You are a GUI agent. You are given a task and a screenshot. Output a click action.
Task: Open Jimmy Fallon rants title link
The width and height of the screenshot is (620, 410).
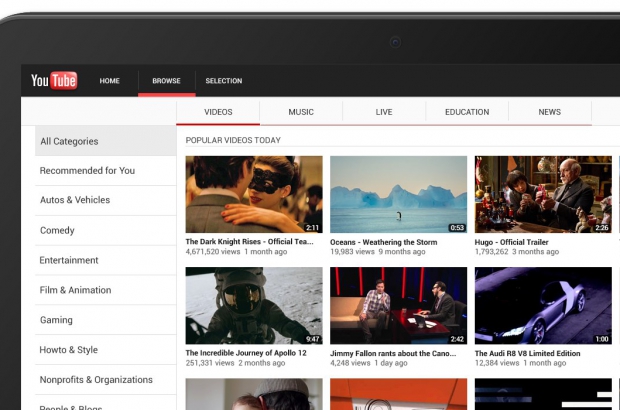(x=393, y=353)
